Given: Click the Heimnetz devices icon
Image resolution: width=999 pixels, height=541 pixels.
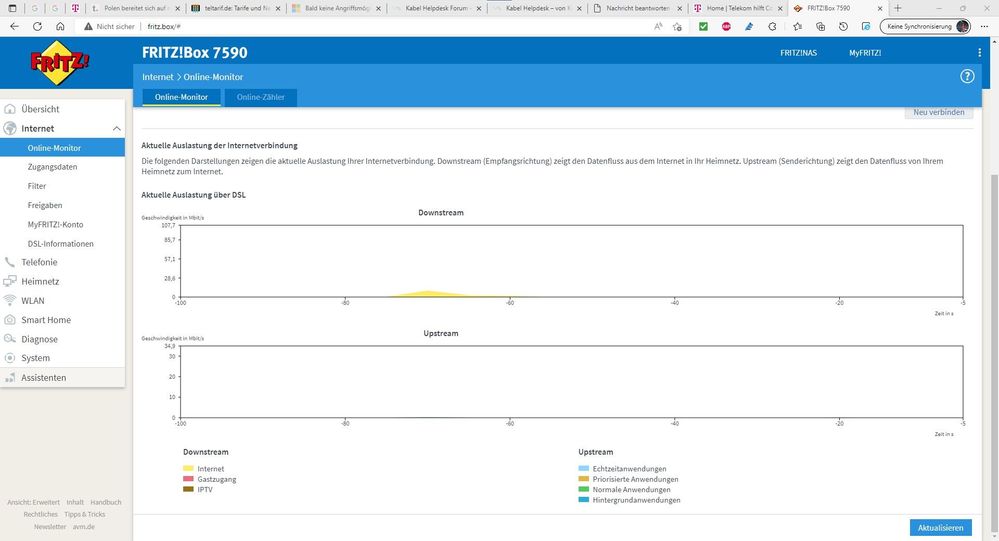Looking at the screenshot, I should click(x=10, y=281).
